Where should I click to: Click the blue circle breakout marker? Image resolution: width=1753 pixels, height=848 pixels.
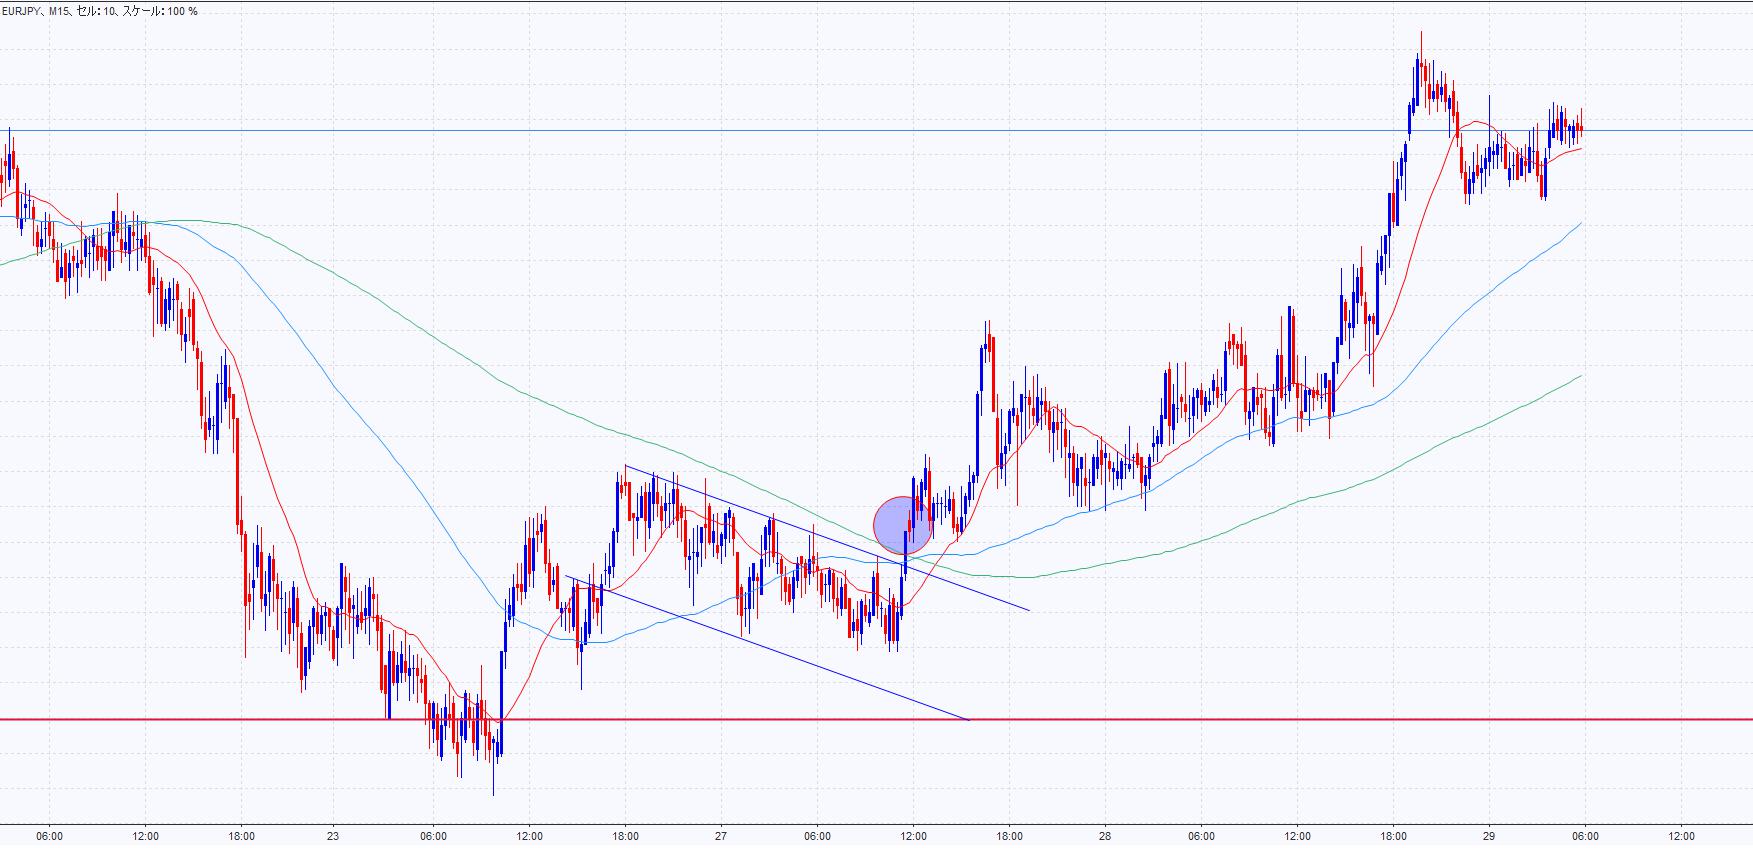pos(902,525)
